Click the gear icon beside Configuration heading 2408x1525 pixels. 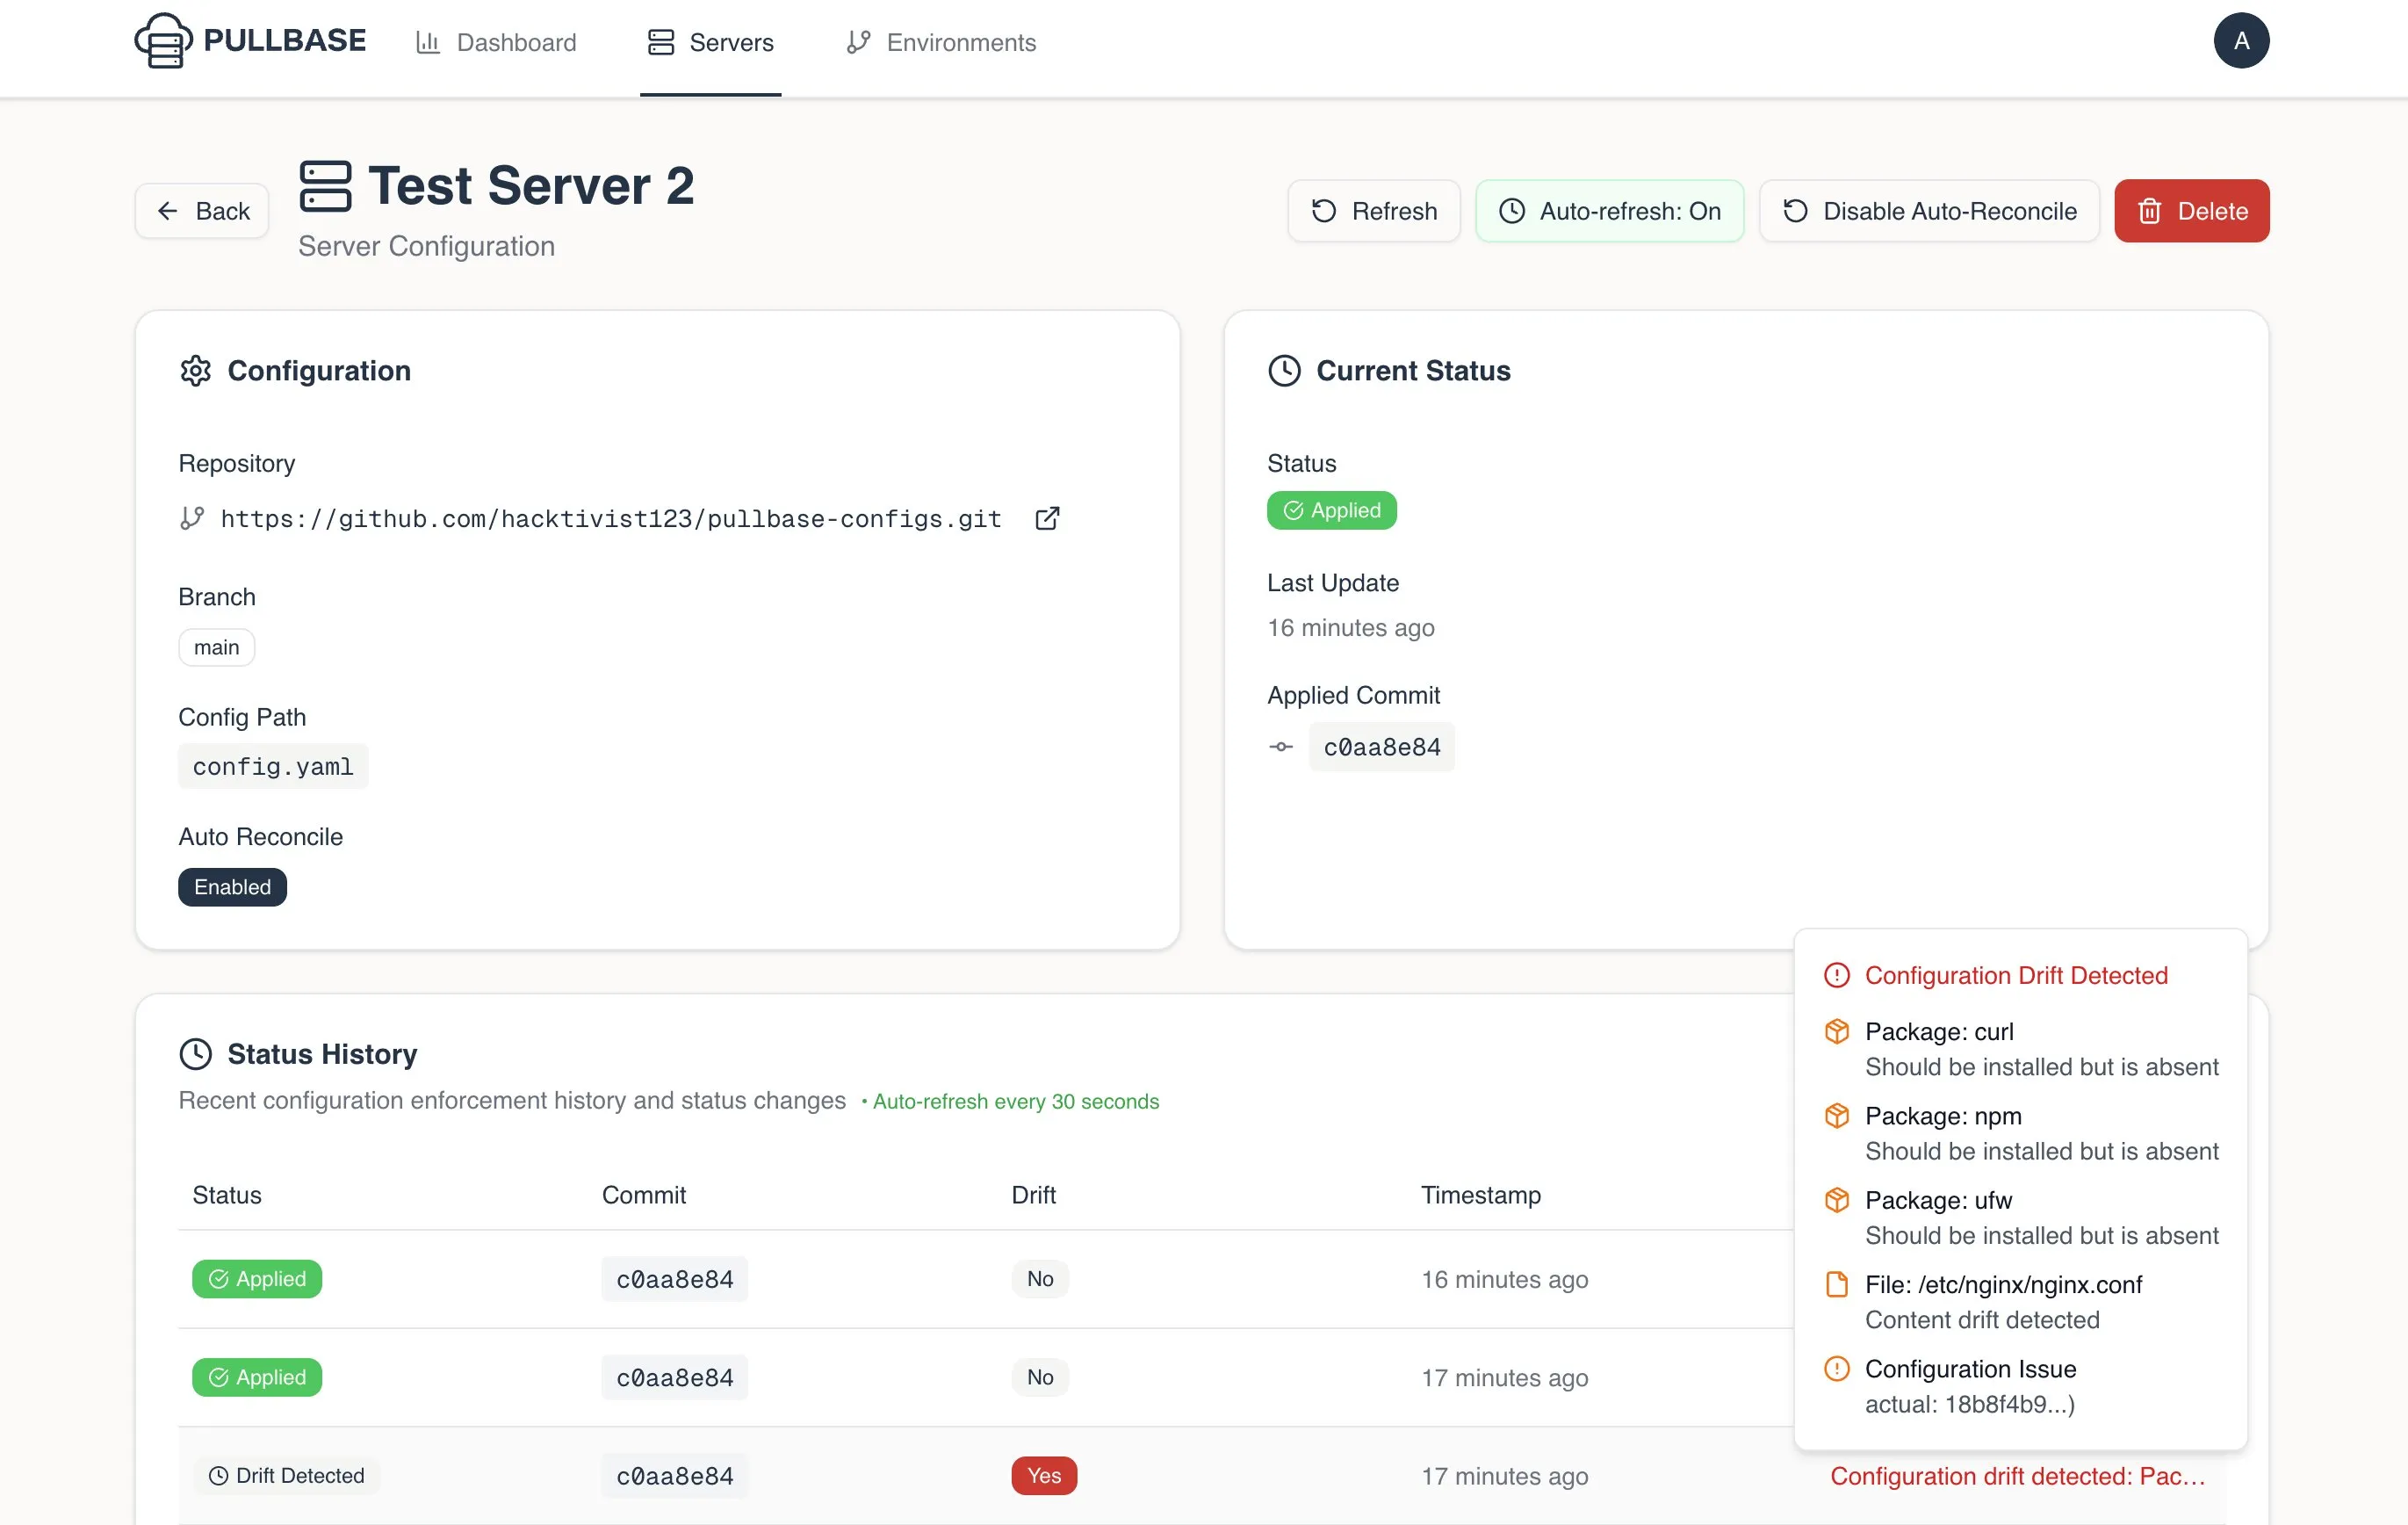[x=196, y=370]
